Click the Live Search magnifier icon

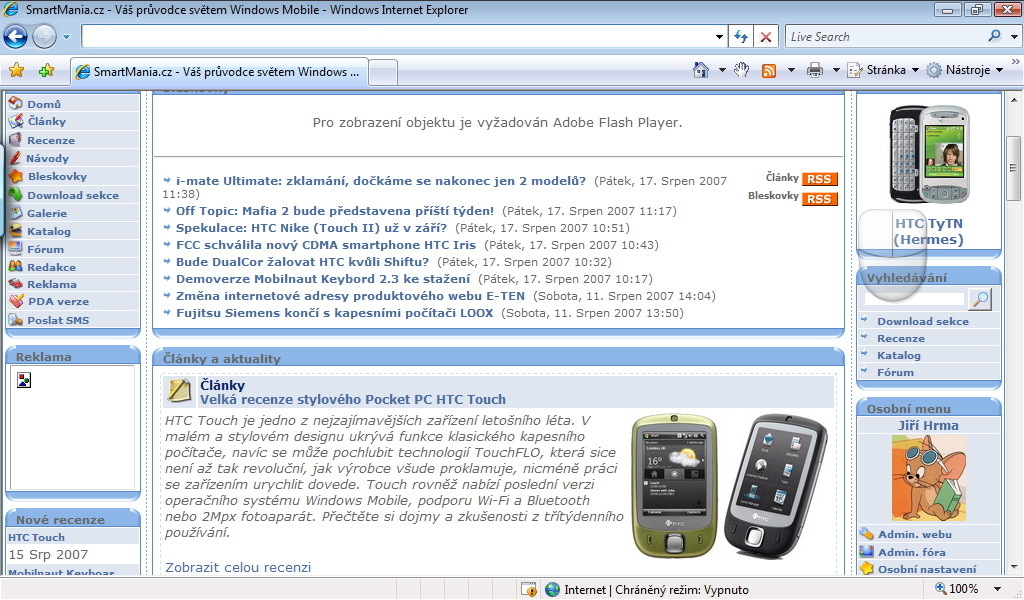click(x=995, y=36)
